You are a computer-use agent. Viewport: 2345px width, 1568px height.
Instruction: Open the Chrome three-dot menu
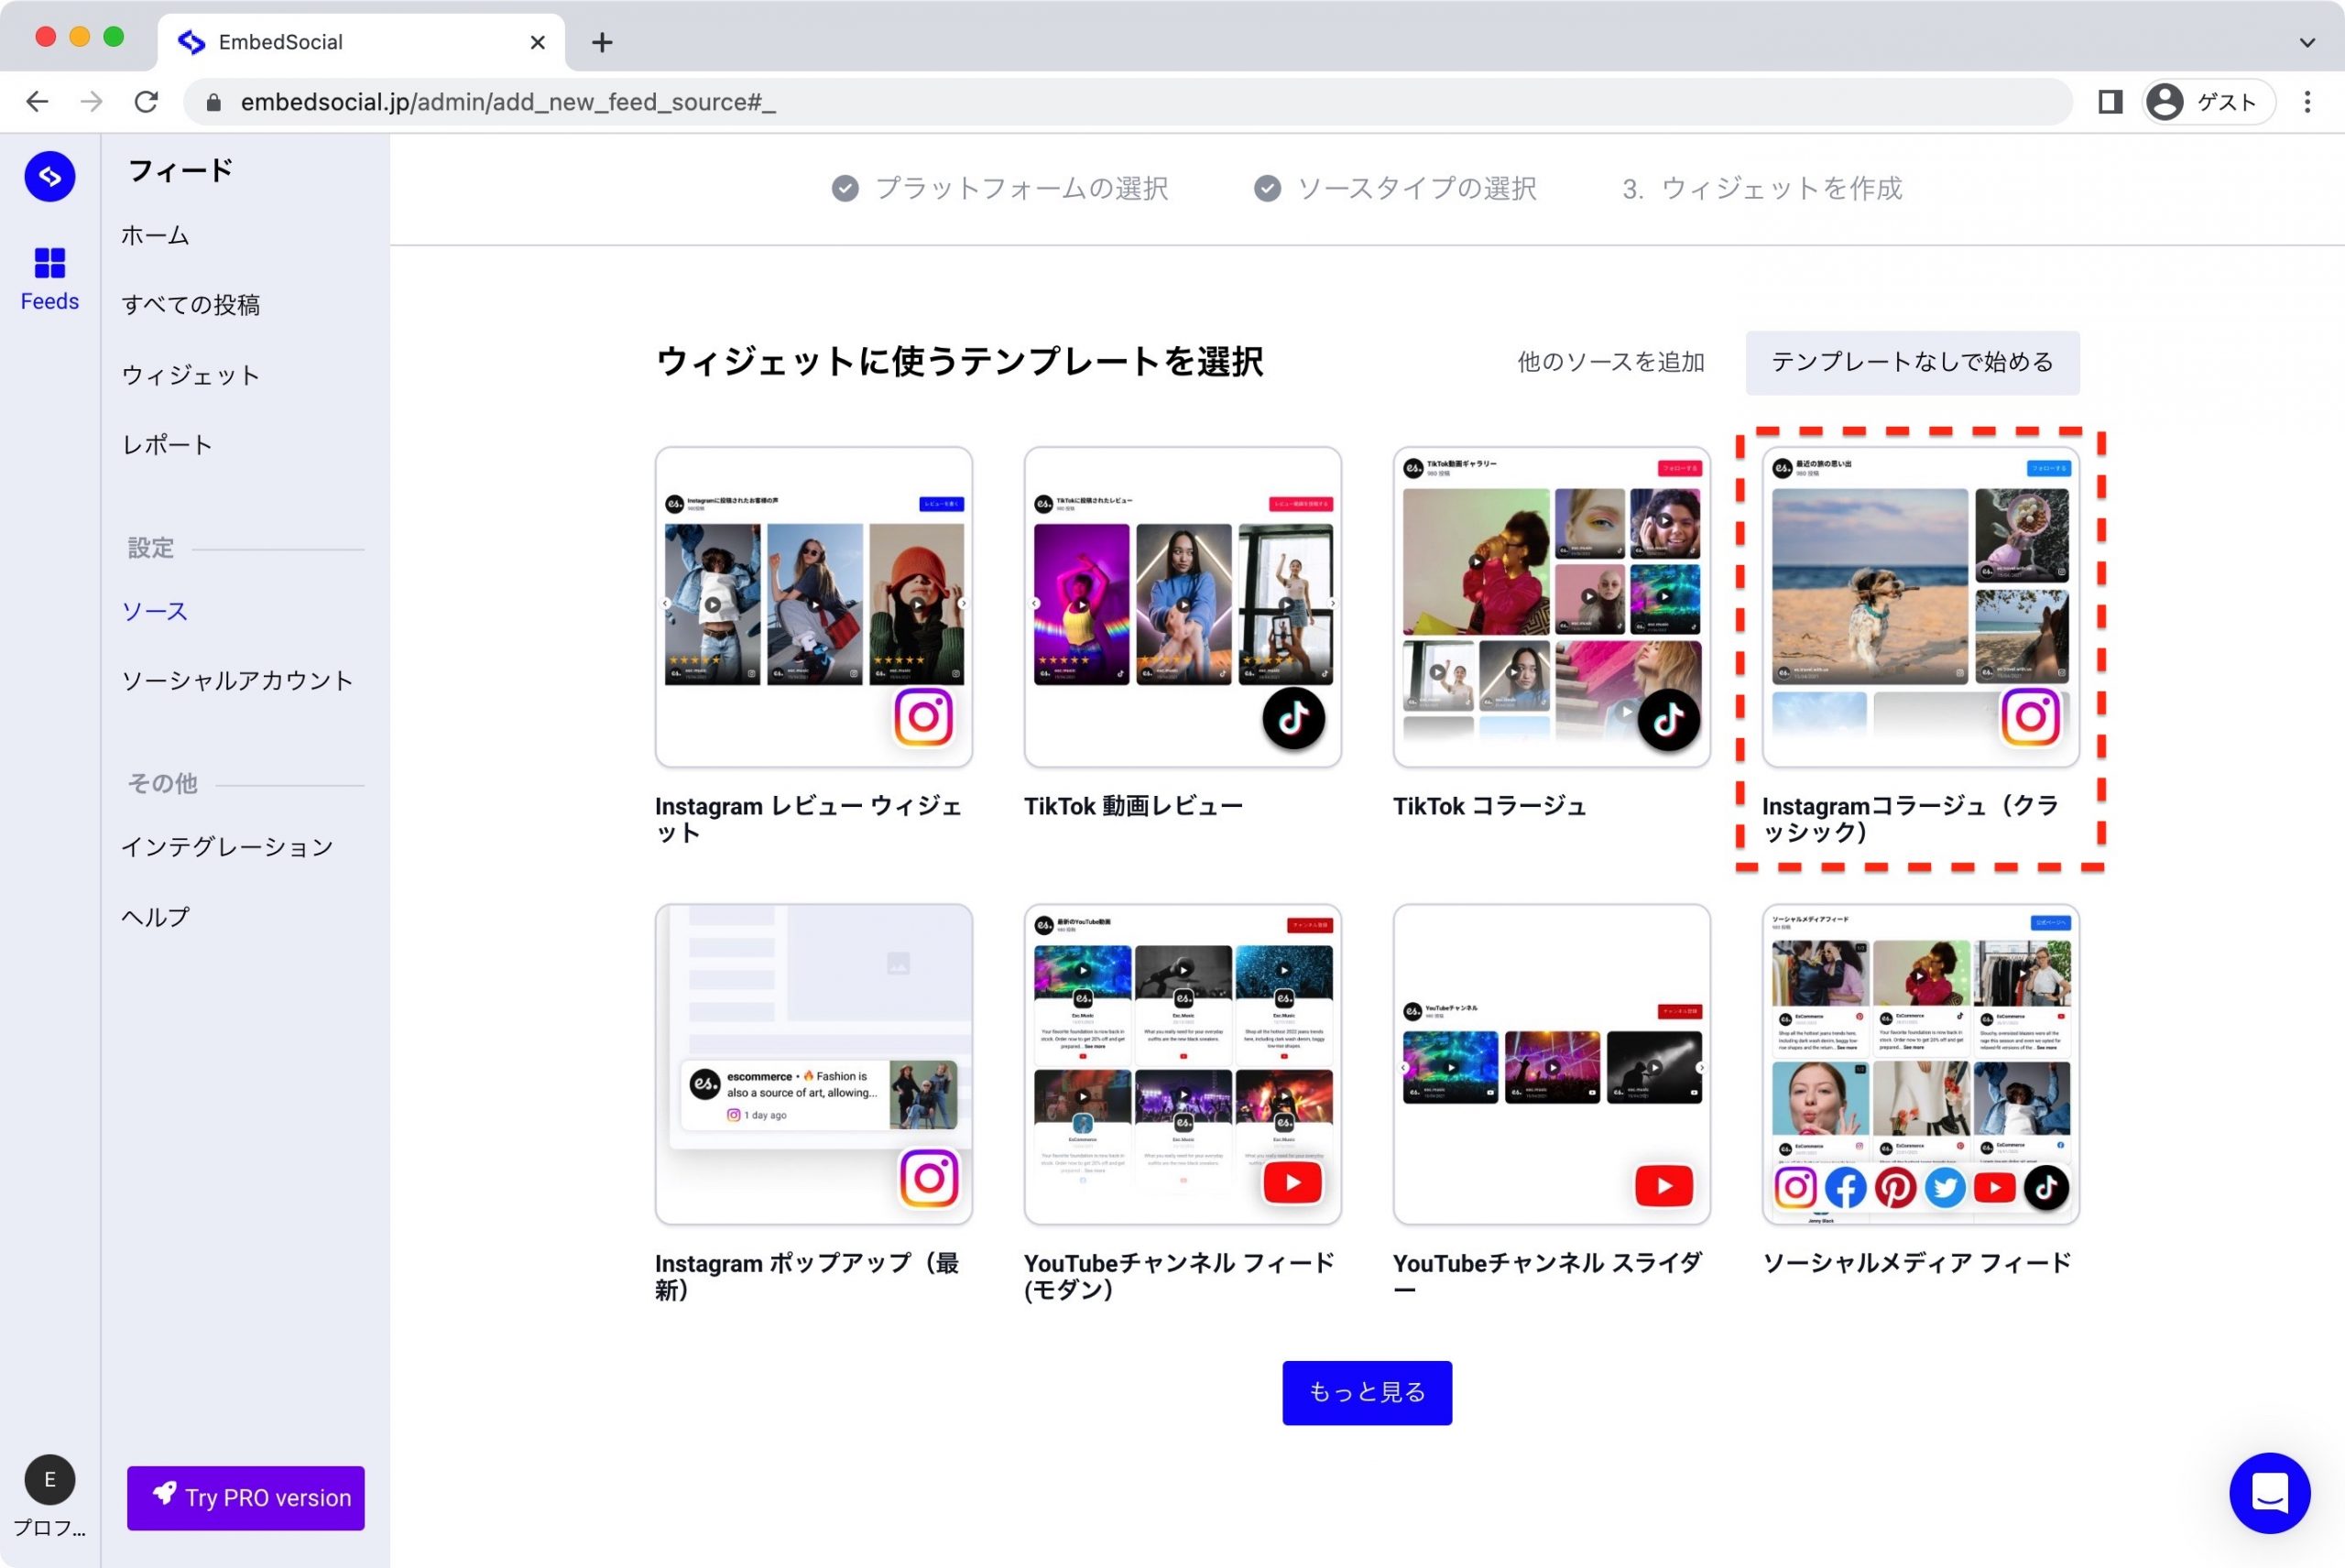(x=2308, y=102)
